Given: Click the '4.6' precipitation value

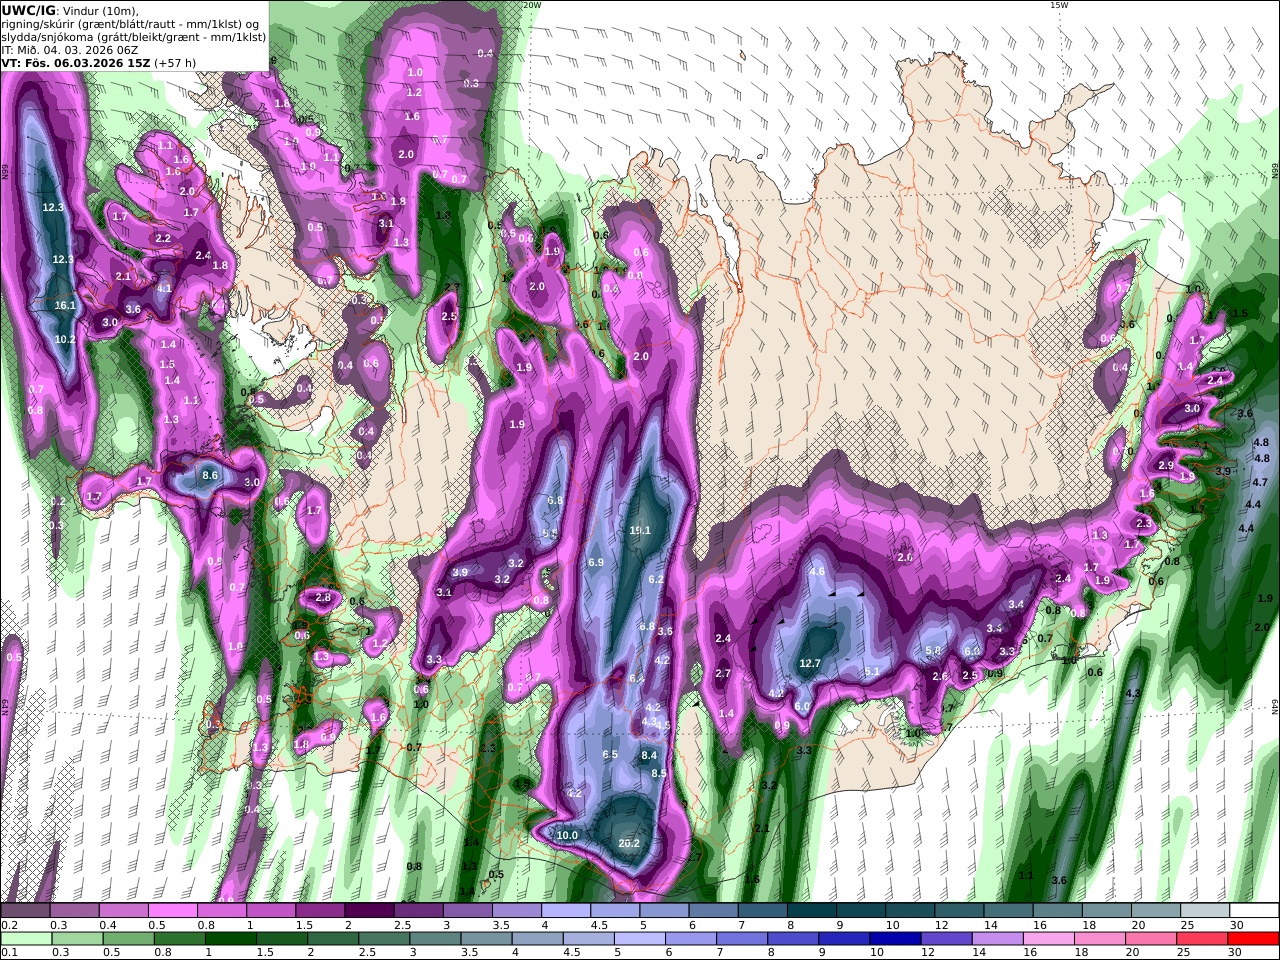Looking at the screenshot, I should coord(817,571).
